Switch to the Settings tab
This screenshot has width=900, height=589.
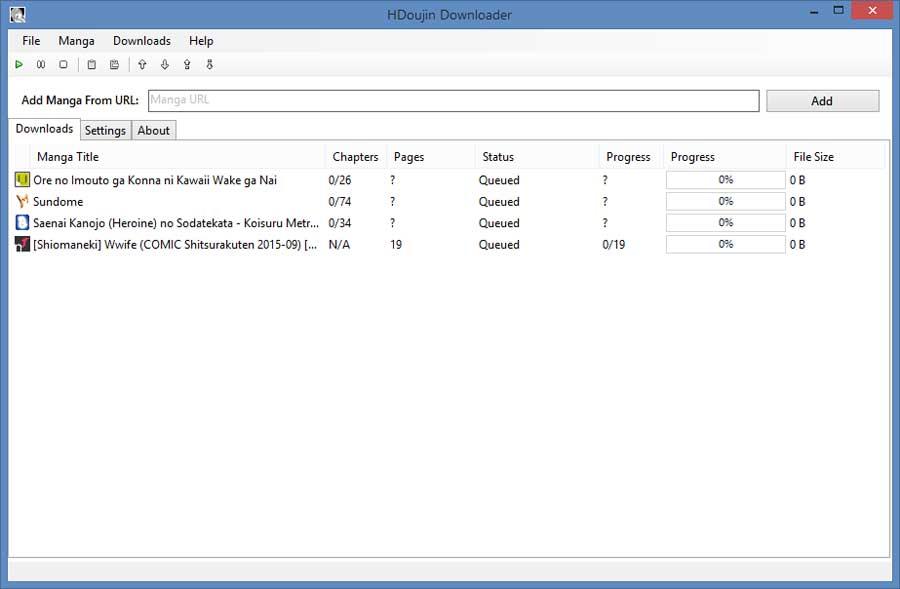pyautogui.click(x=106, y=130)
